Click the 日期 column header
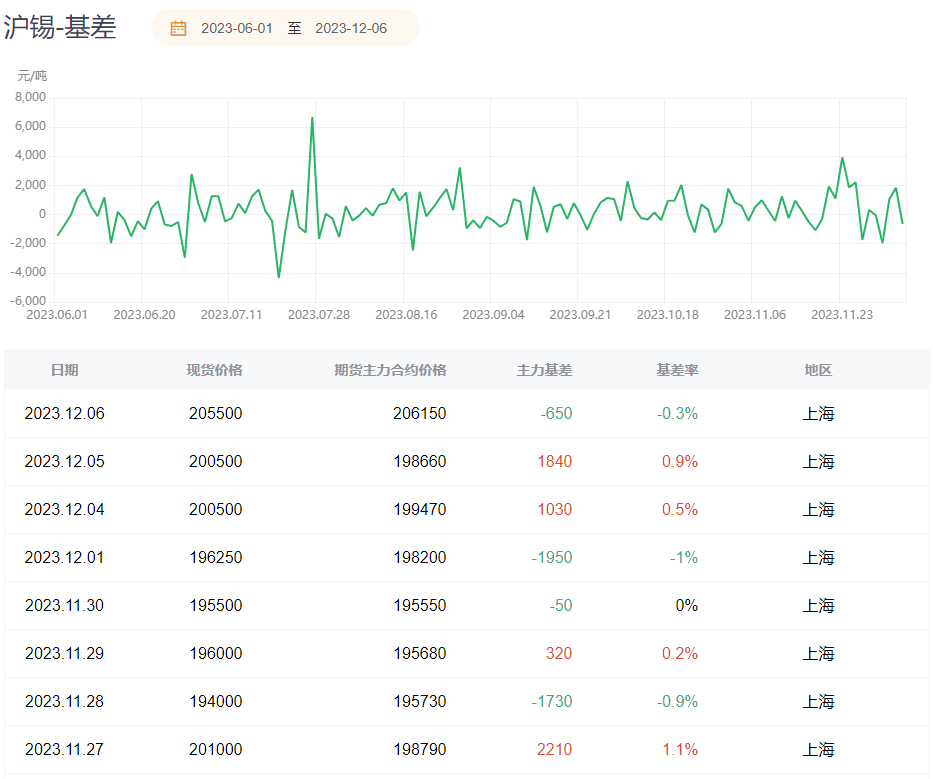This screenshot has height=779, width=933. point(64,370)
